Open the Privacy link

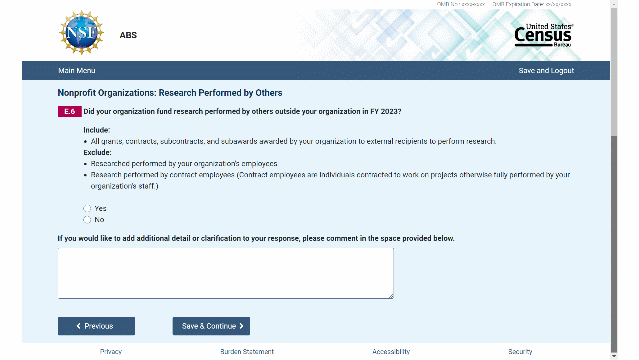coord(111,351)
